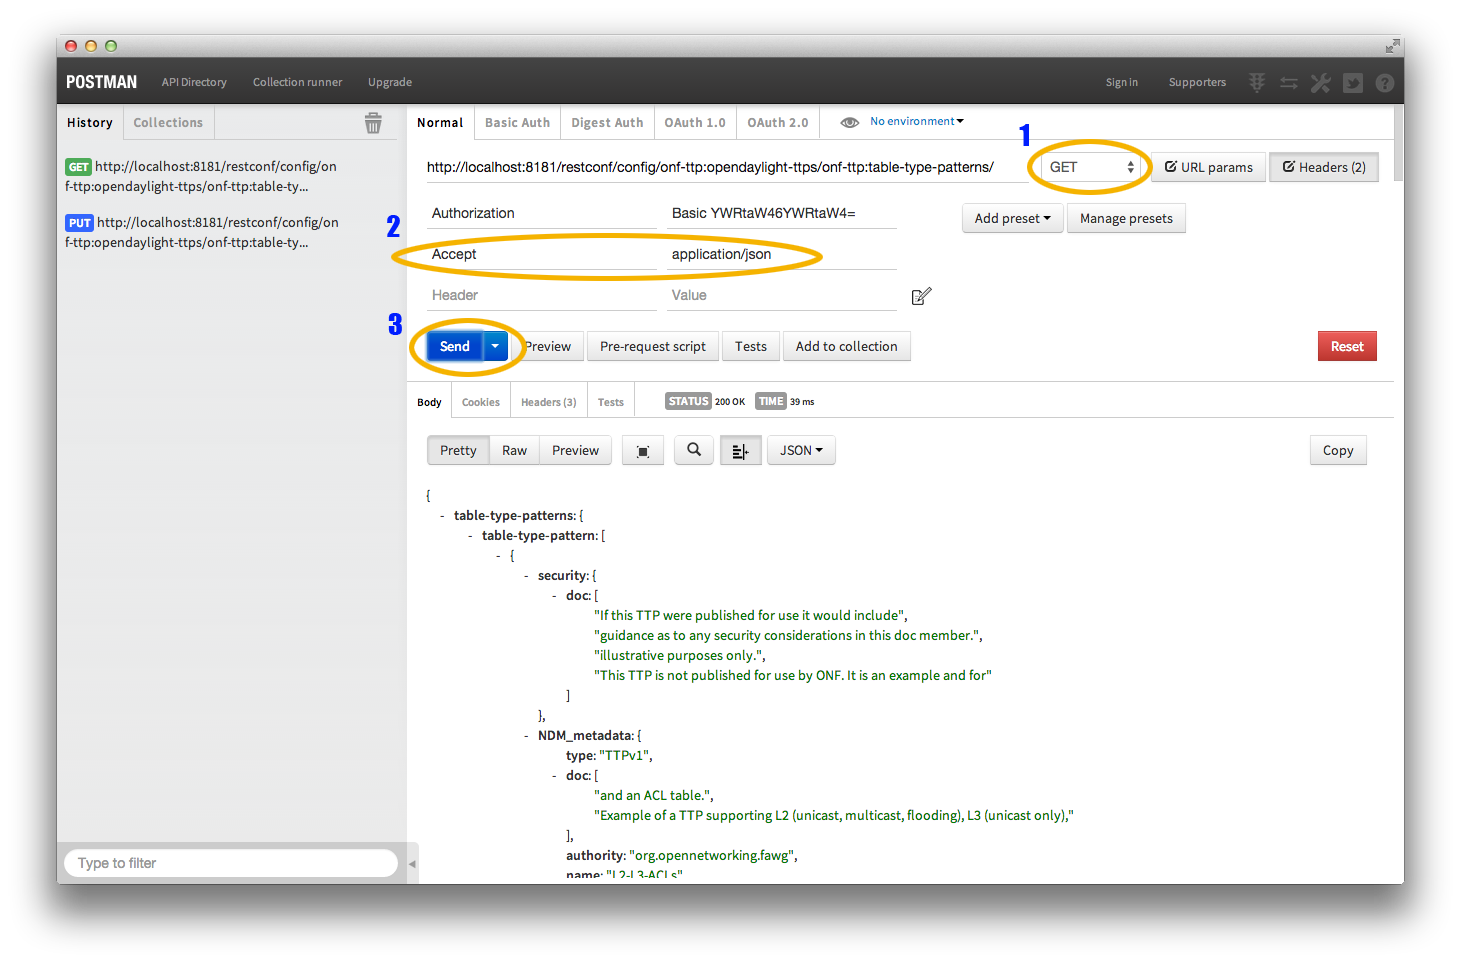
Task: Open the Send button dropdown arrow
Action: [495, 346]
